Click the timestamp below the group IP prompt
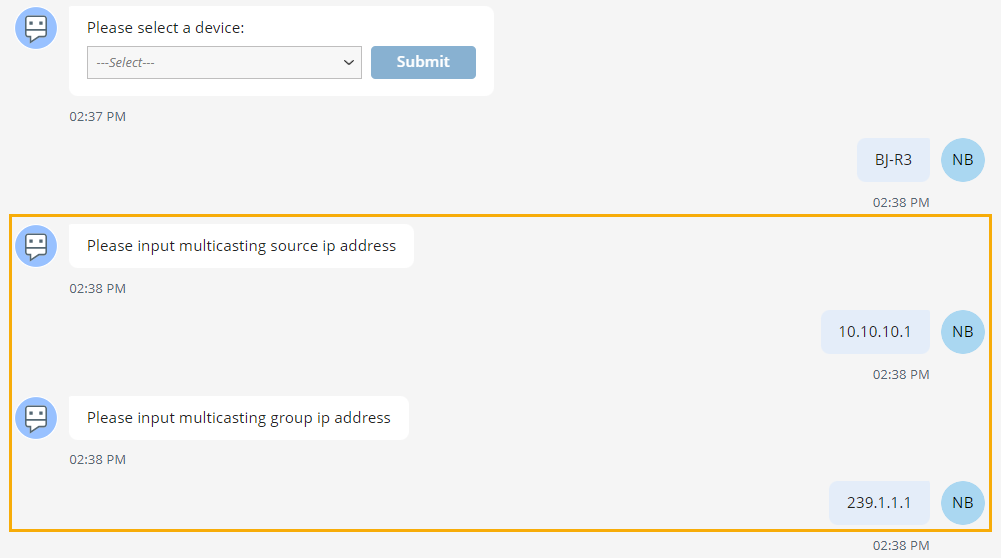 (98, 460)
